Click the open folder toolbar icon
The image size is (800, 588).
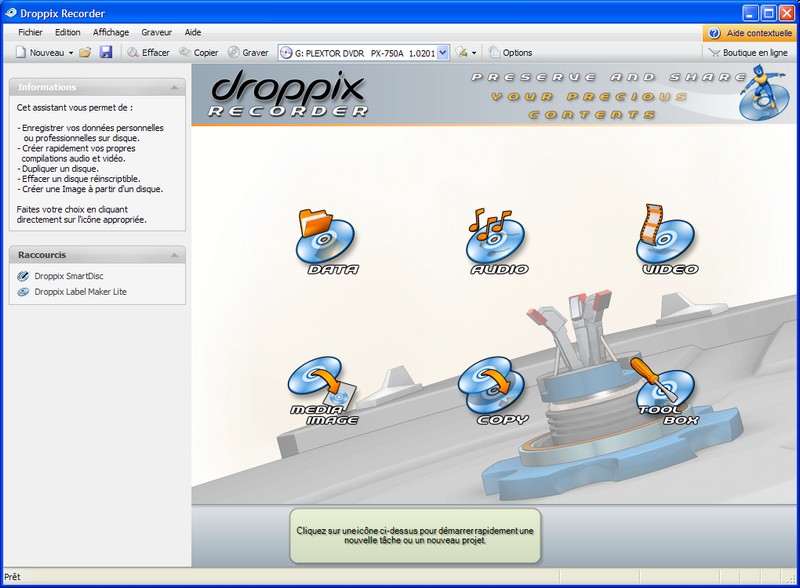pyautogui.click(x=85, y=52)
